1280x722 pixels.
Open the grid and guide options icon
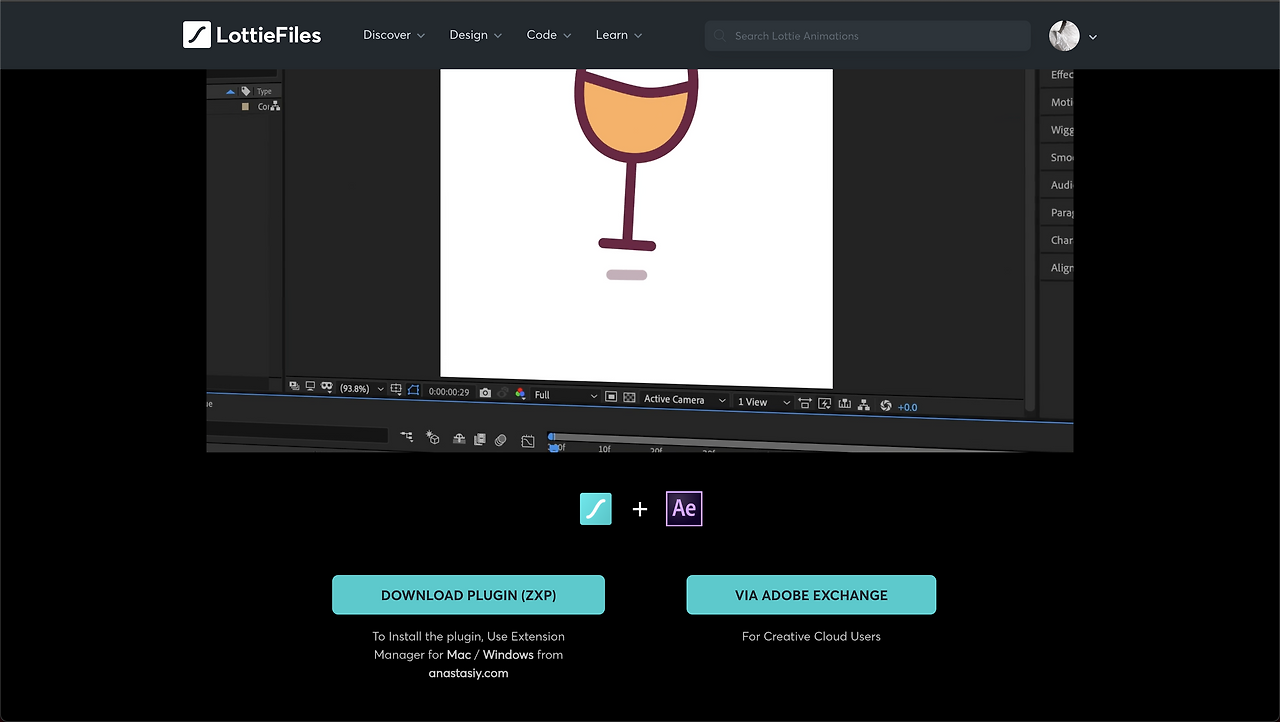[396, 389]
